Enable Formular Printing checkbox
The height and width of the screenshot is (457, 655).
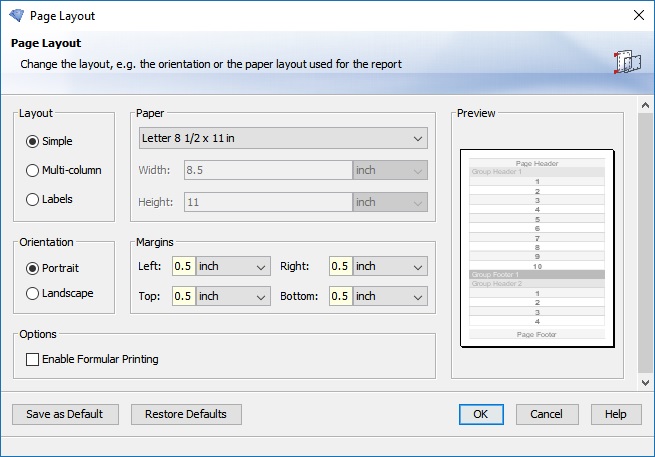(x=33, y=359)
